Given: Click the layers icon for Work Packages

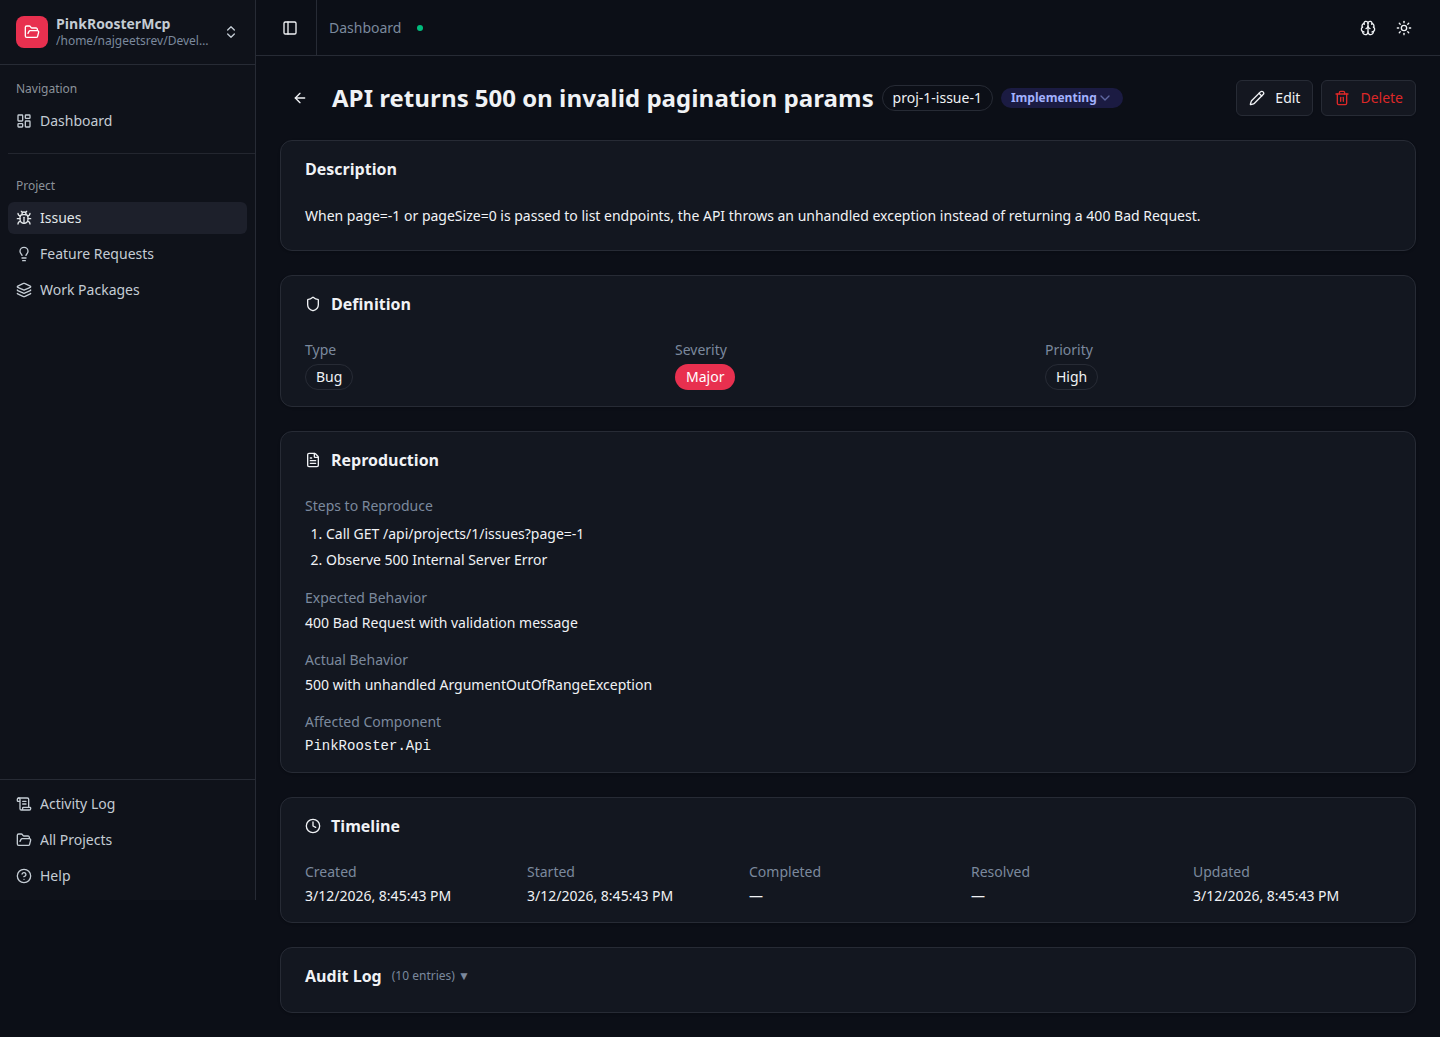Looking at the screenshot, I should [24, 290].
